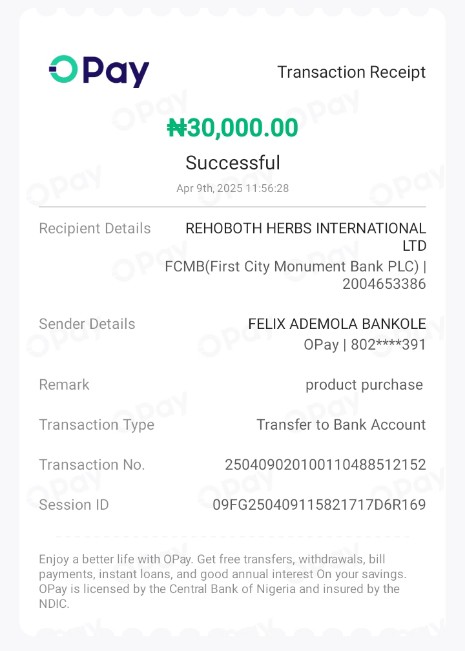Click the Remark label
Screen dimensions: 465x651
click(64, 384)
